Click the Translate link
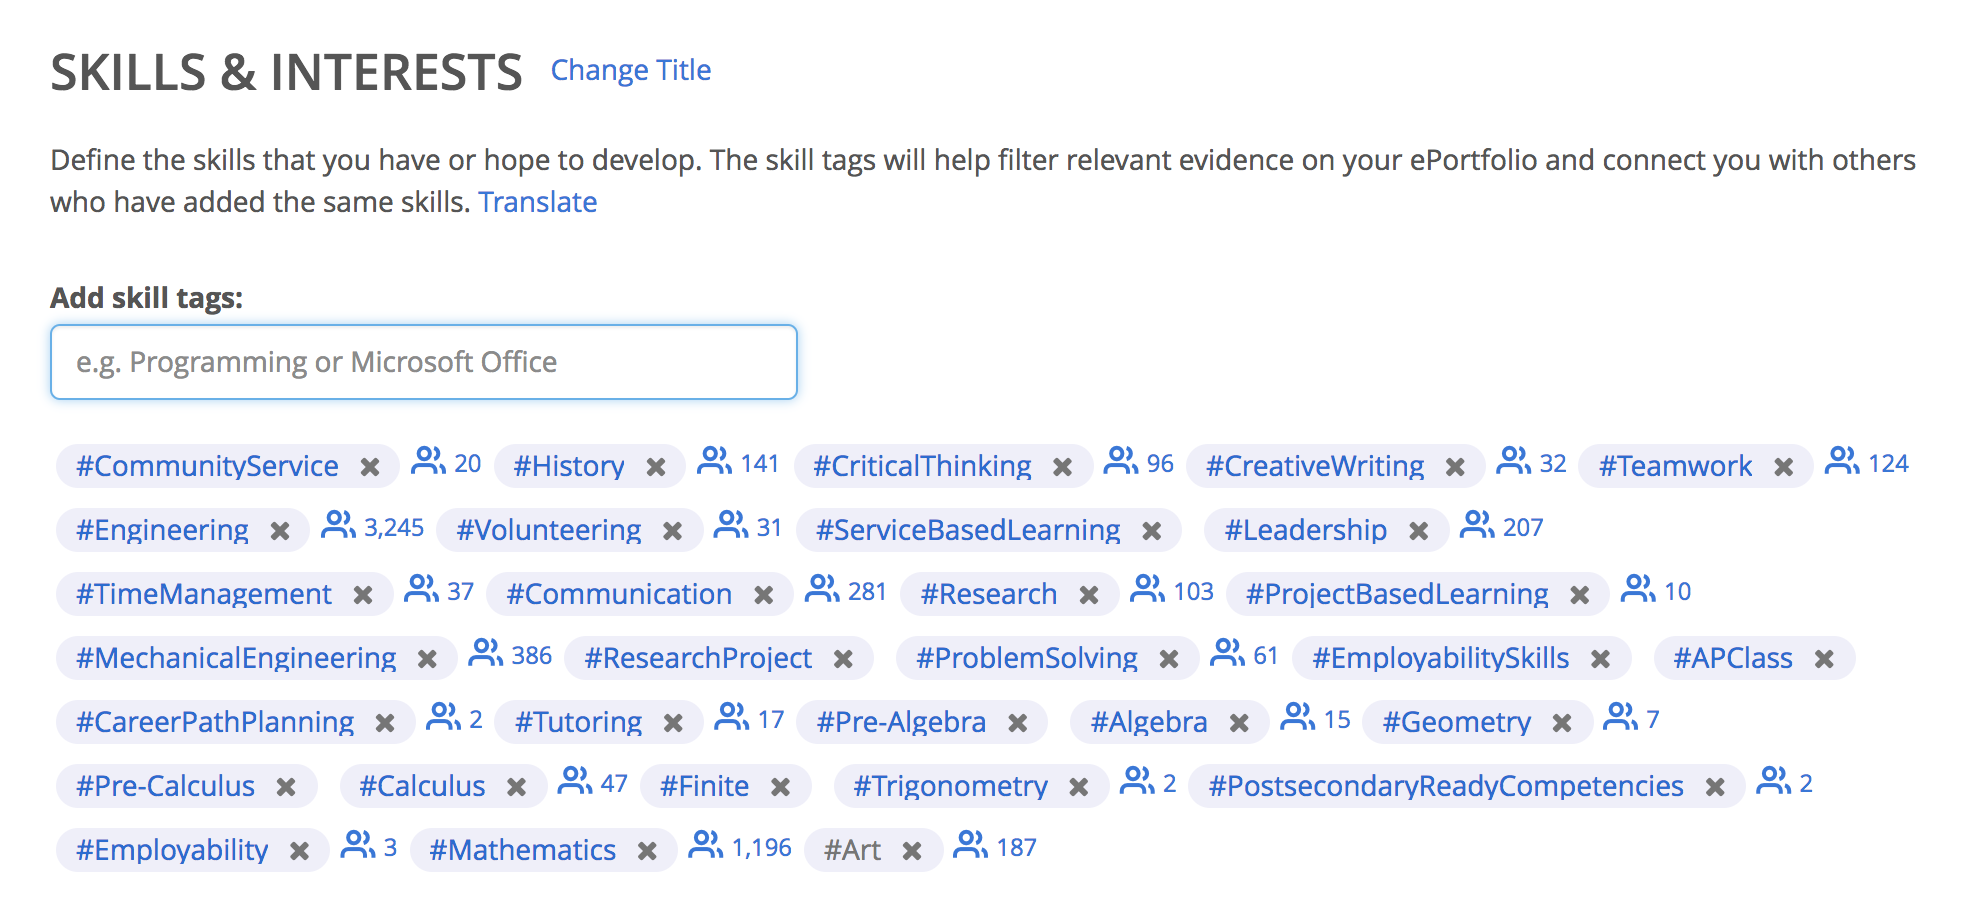 pyautogui.click(x=538, y=202)
